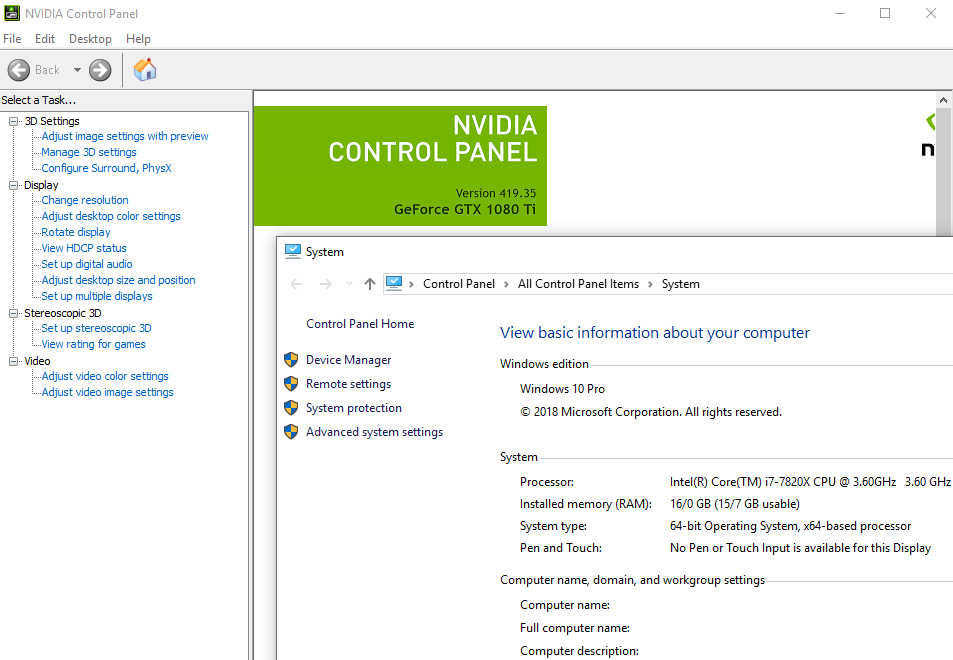This screenshot has width=953, height=660.
Task: Open Adjust video color settings
Action: [105, 376]
